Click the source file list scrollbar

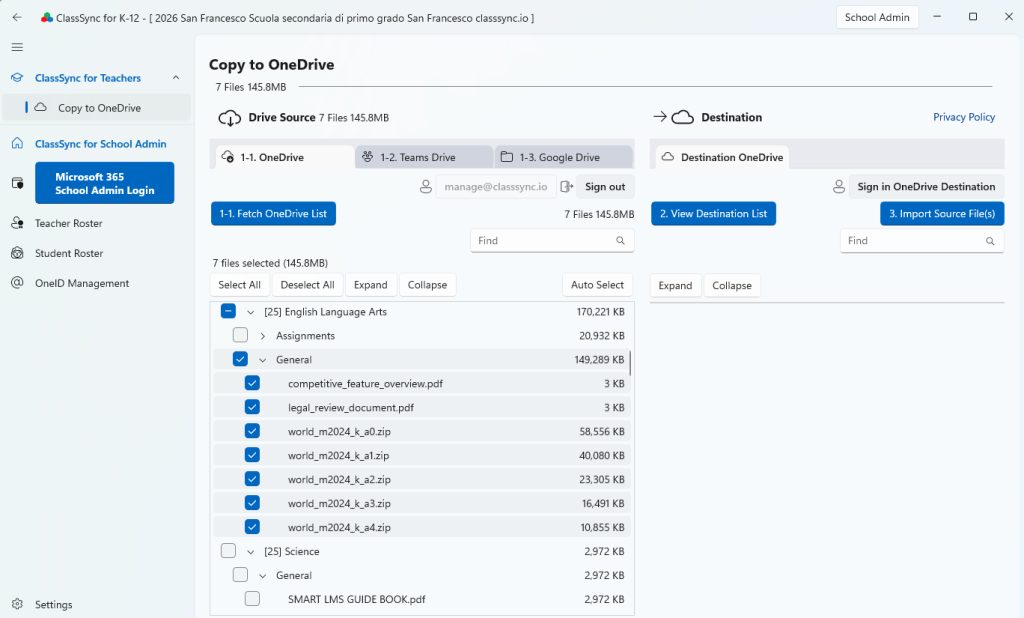click(630, 363)
